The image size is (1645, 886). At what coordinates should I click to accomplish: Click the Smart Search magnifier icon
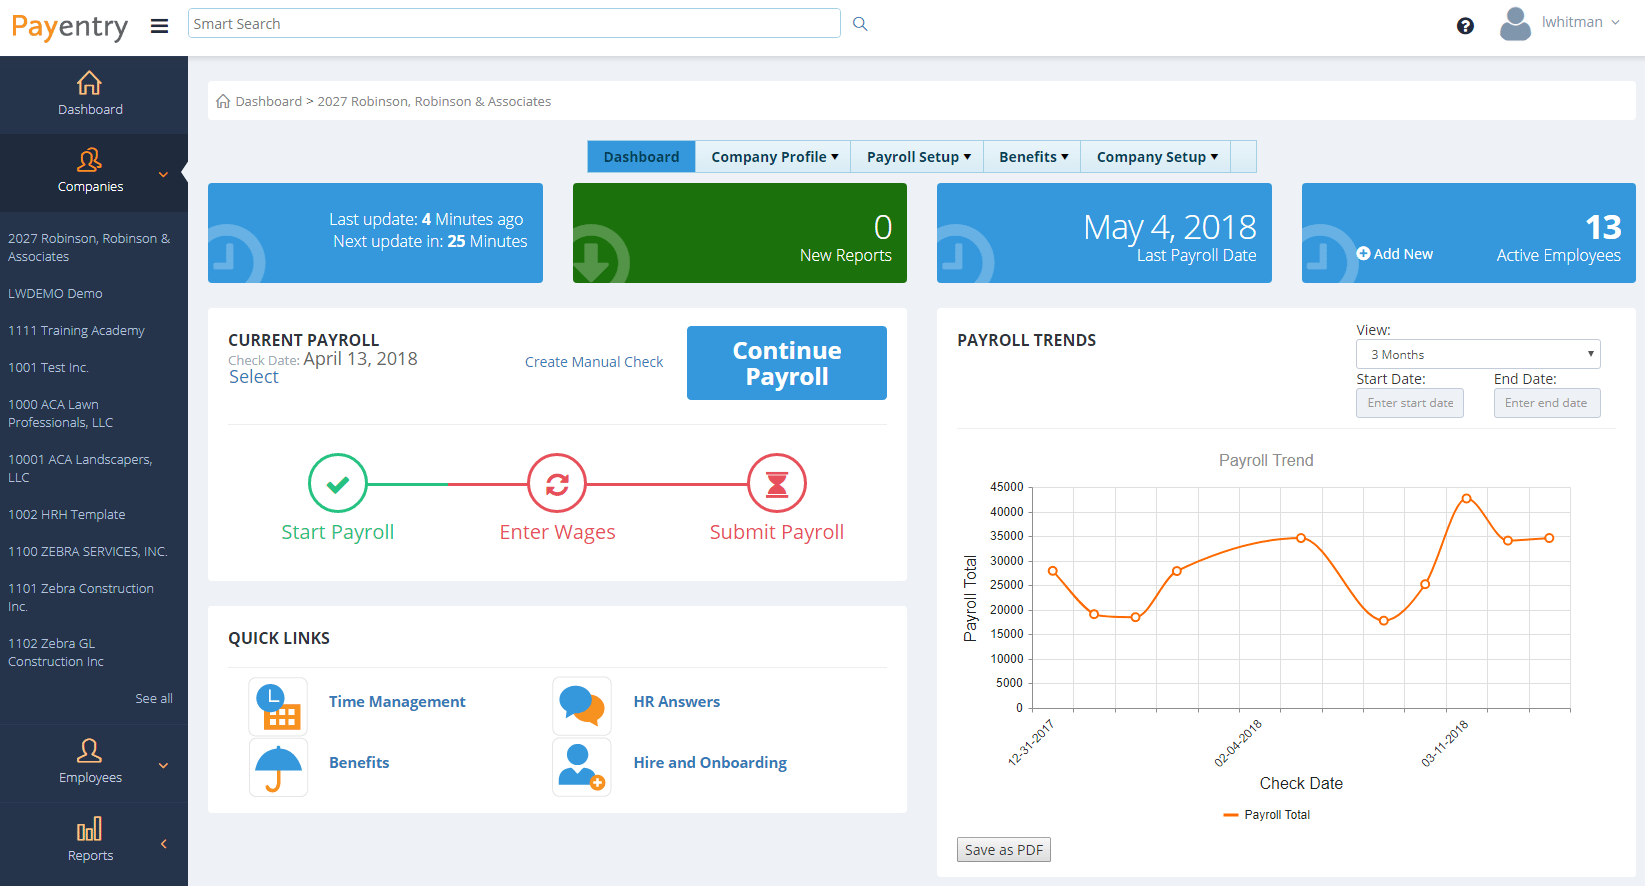click(860, 24)
